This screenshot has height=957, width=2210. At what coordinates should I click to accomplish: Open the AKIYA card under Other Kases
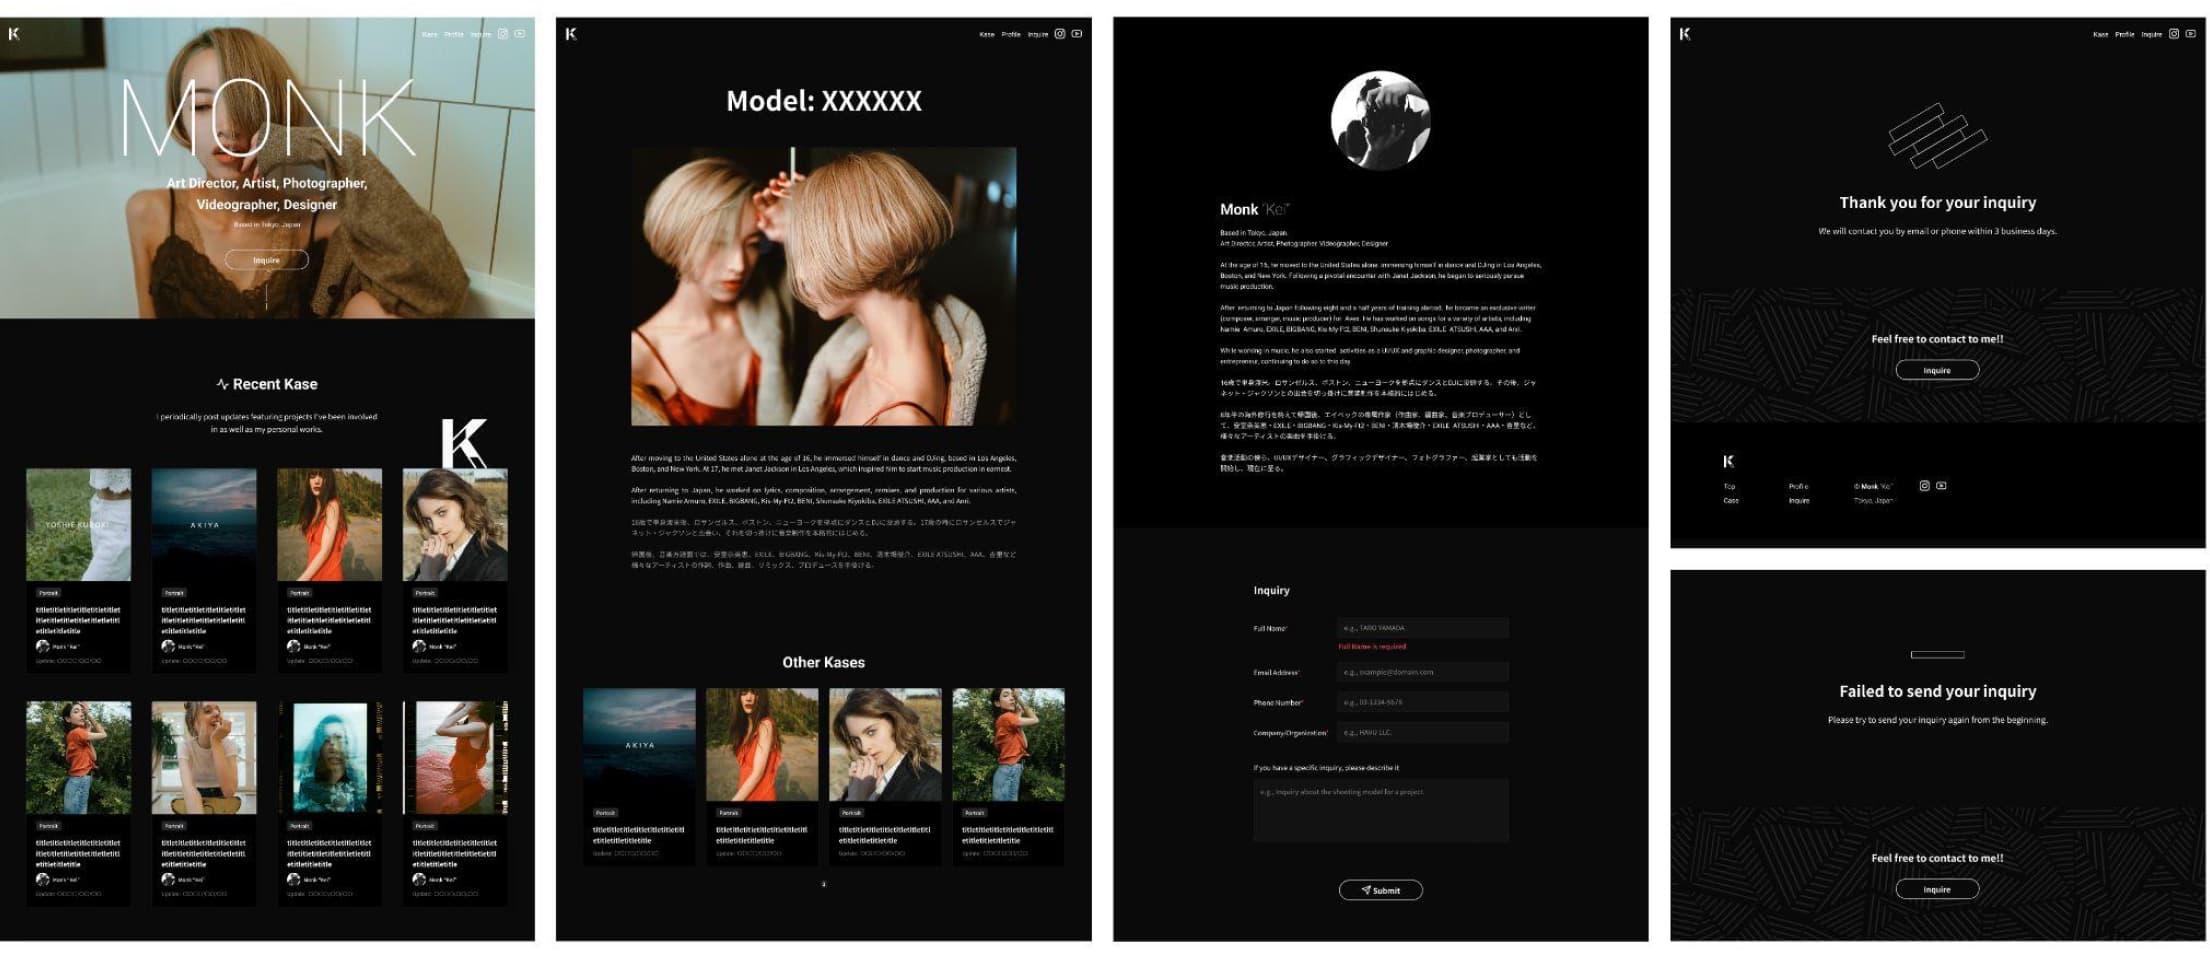[639, 776]
